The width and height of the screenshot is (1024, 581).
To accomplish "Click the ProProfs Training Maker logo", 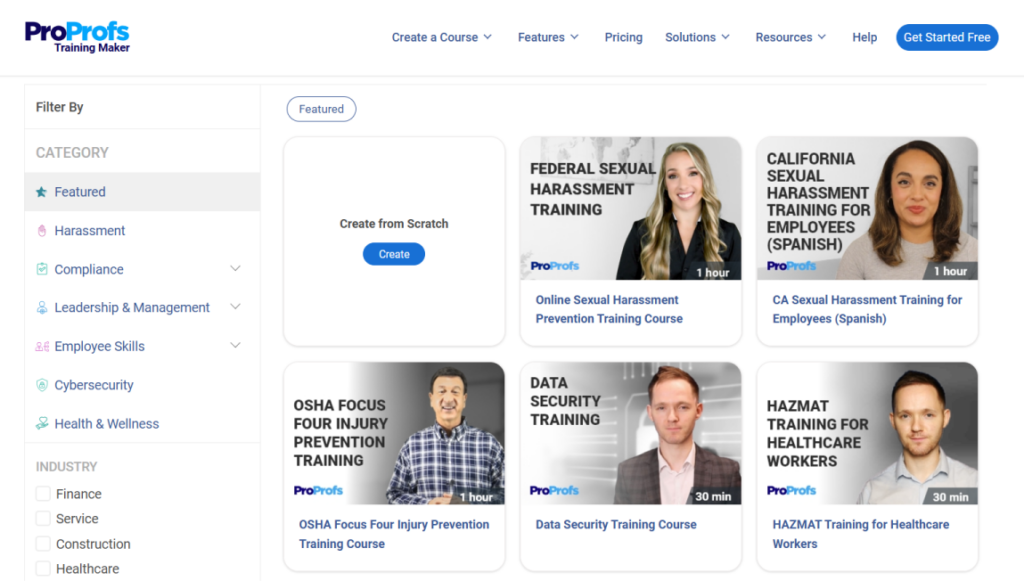I will tap(77, 37).
